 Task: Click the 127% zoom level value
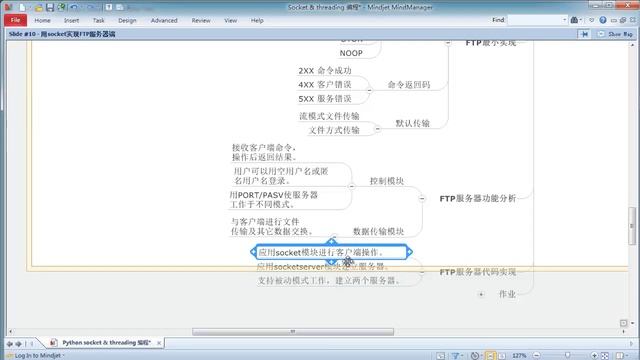(x=519, y=356)
